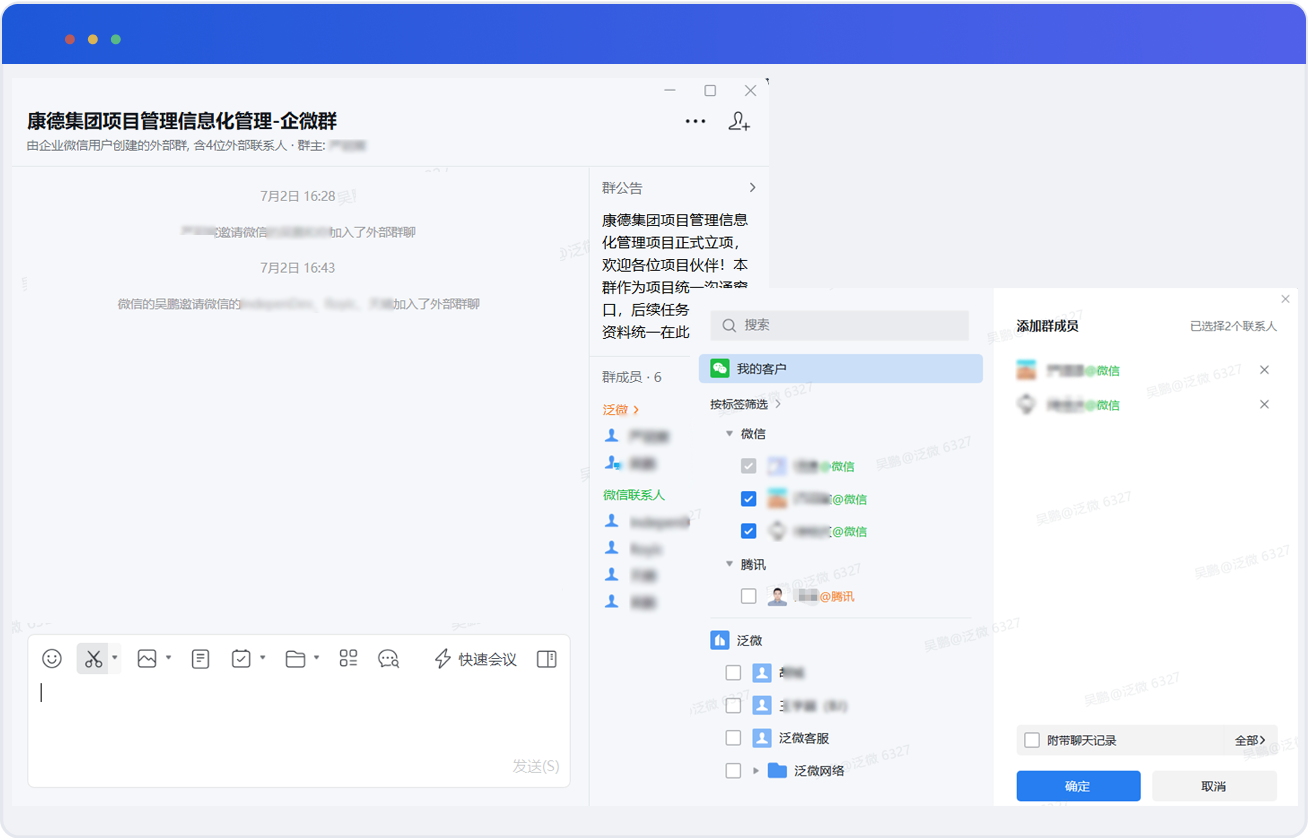
Task: Close the 添加群成员 dialog
Action: click(x=1286, y=299)
